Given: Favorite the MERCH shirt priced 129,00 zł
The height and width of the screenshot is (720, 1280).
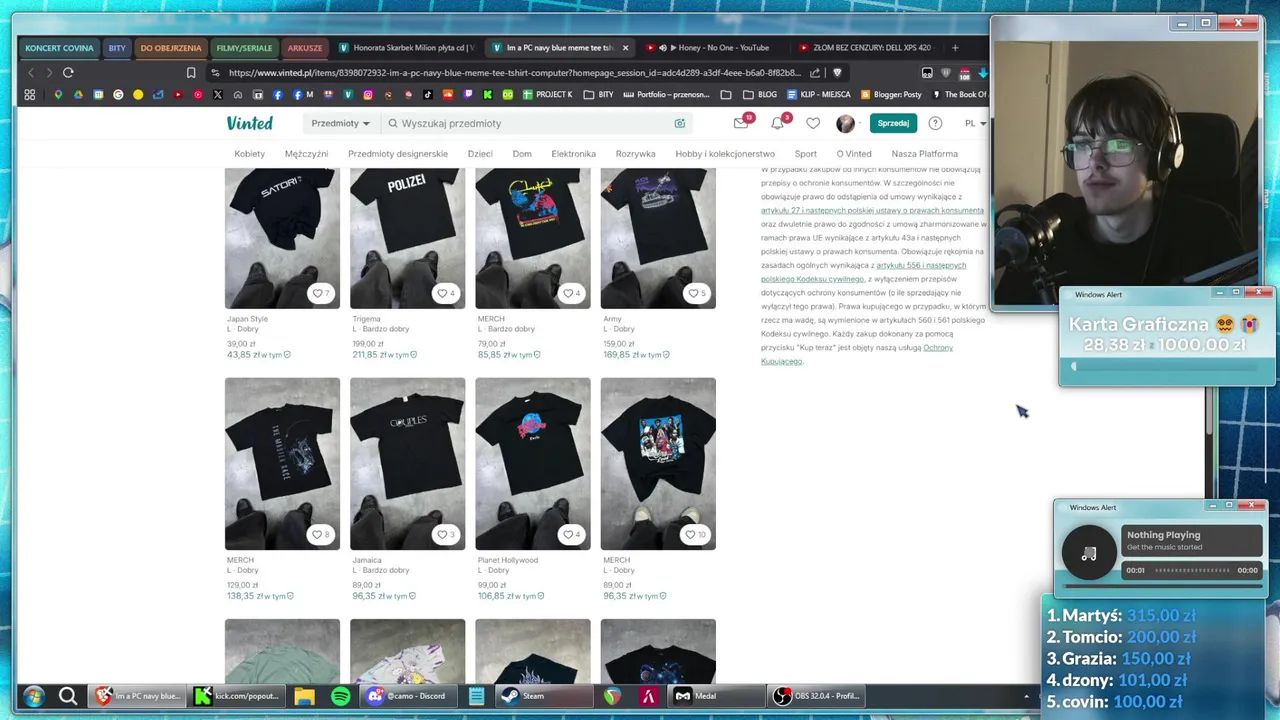Looking at the screenshot, I should coord(321,534).
